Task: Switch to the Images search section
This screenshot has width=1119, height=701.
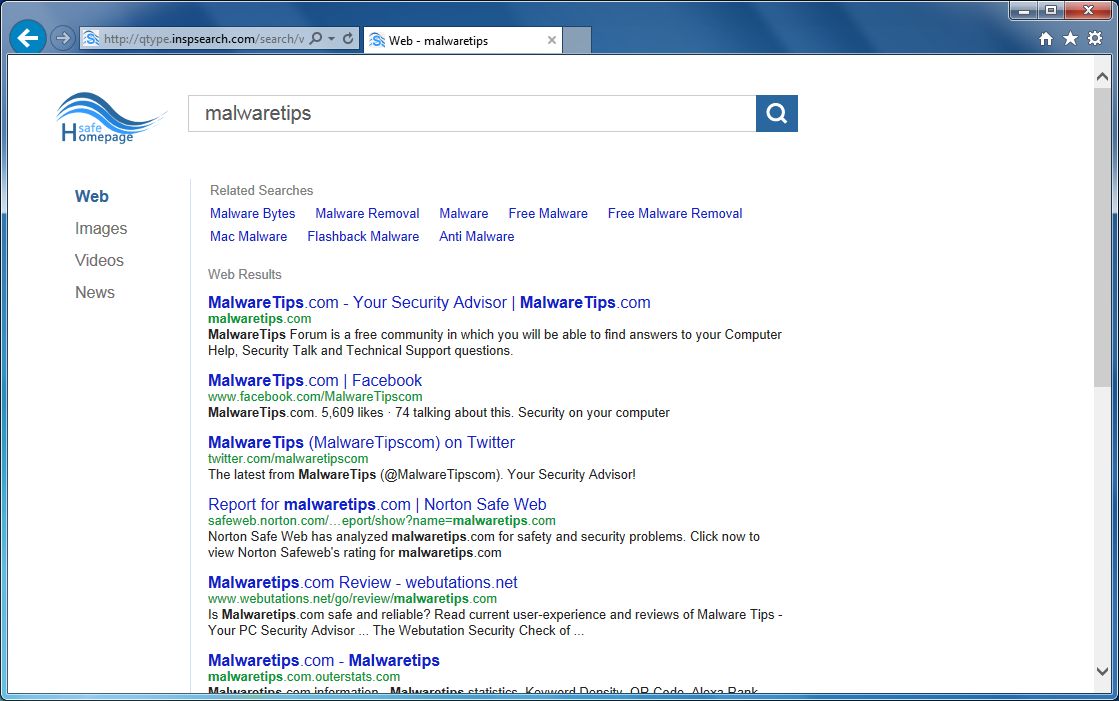Action: pyautogui.click(x=101, y=228)
